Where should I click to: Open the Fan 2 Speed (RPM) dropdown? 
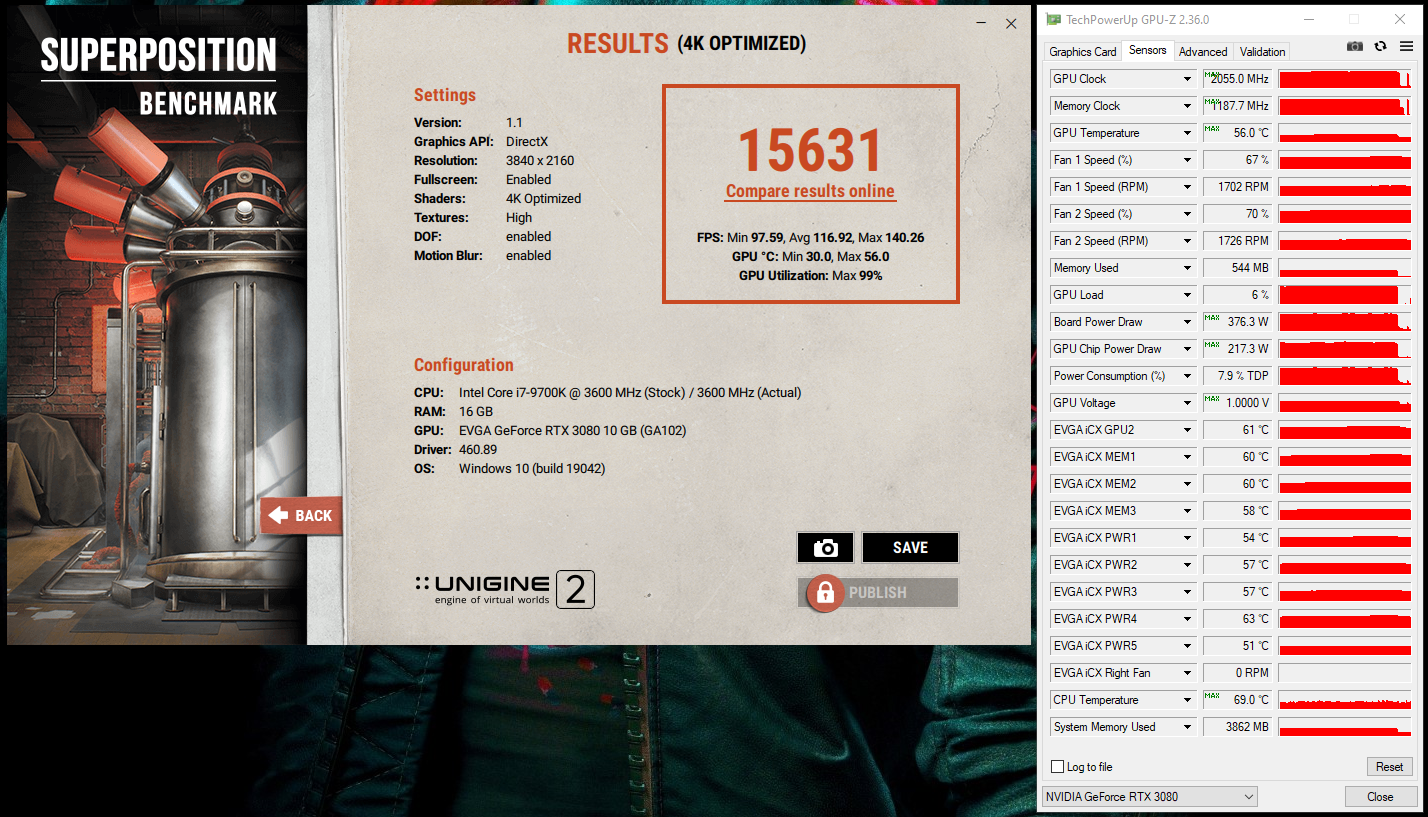pos(1188,241)
